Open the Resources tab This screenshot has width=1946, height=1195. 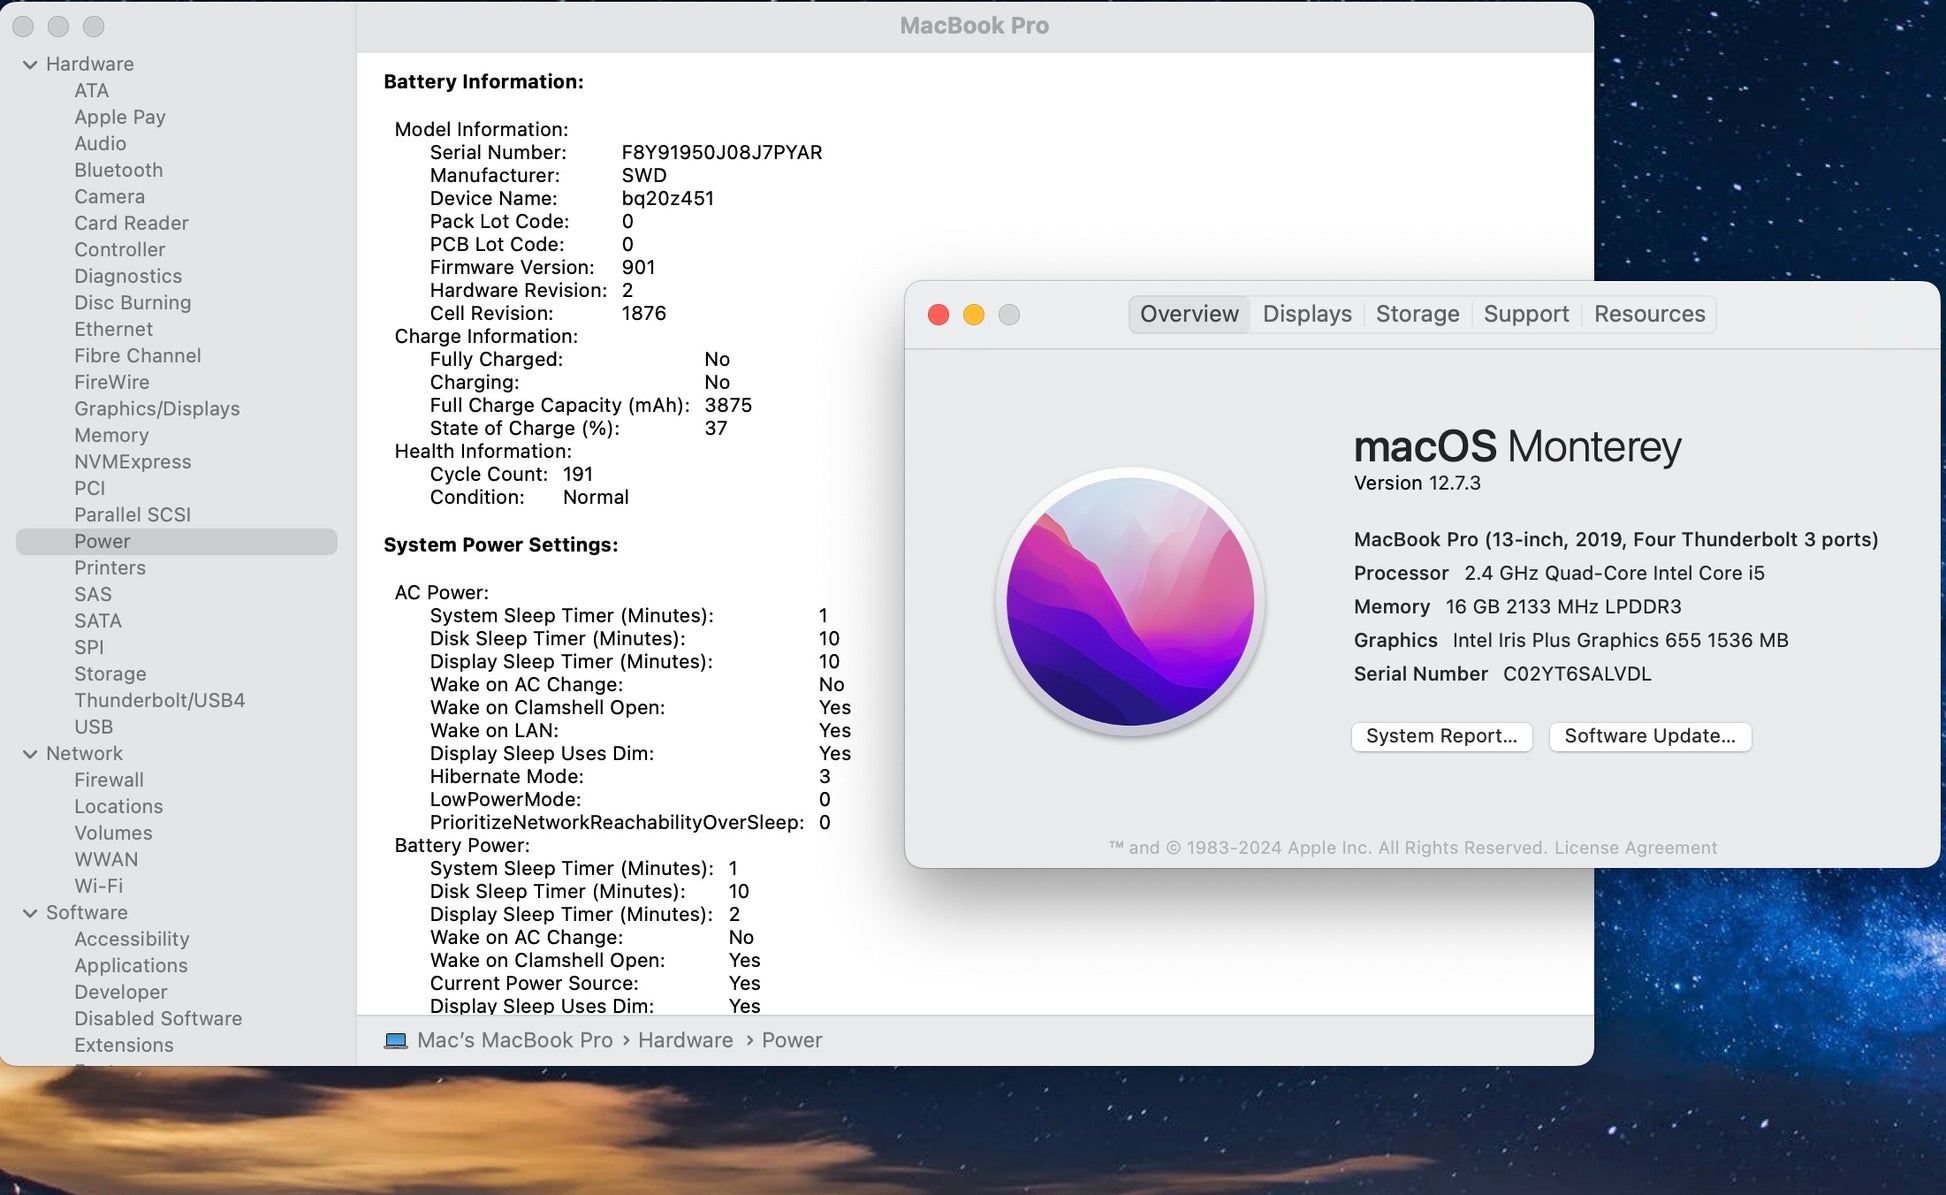[1649, 314]
